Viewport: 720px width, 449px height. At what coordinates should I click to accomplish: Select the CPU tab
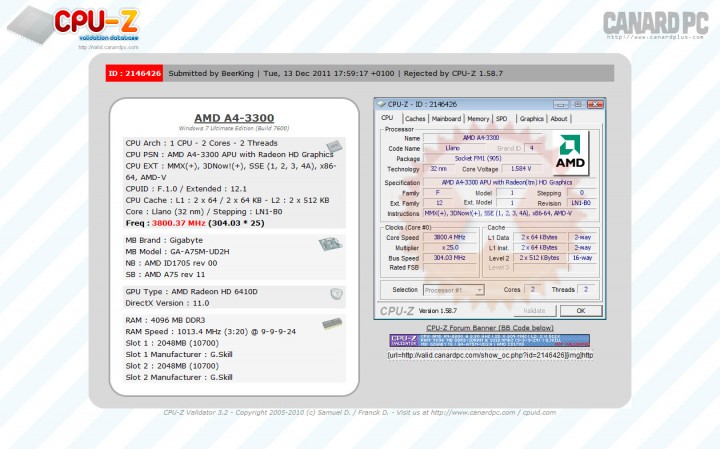[x=387, y=118]
